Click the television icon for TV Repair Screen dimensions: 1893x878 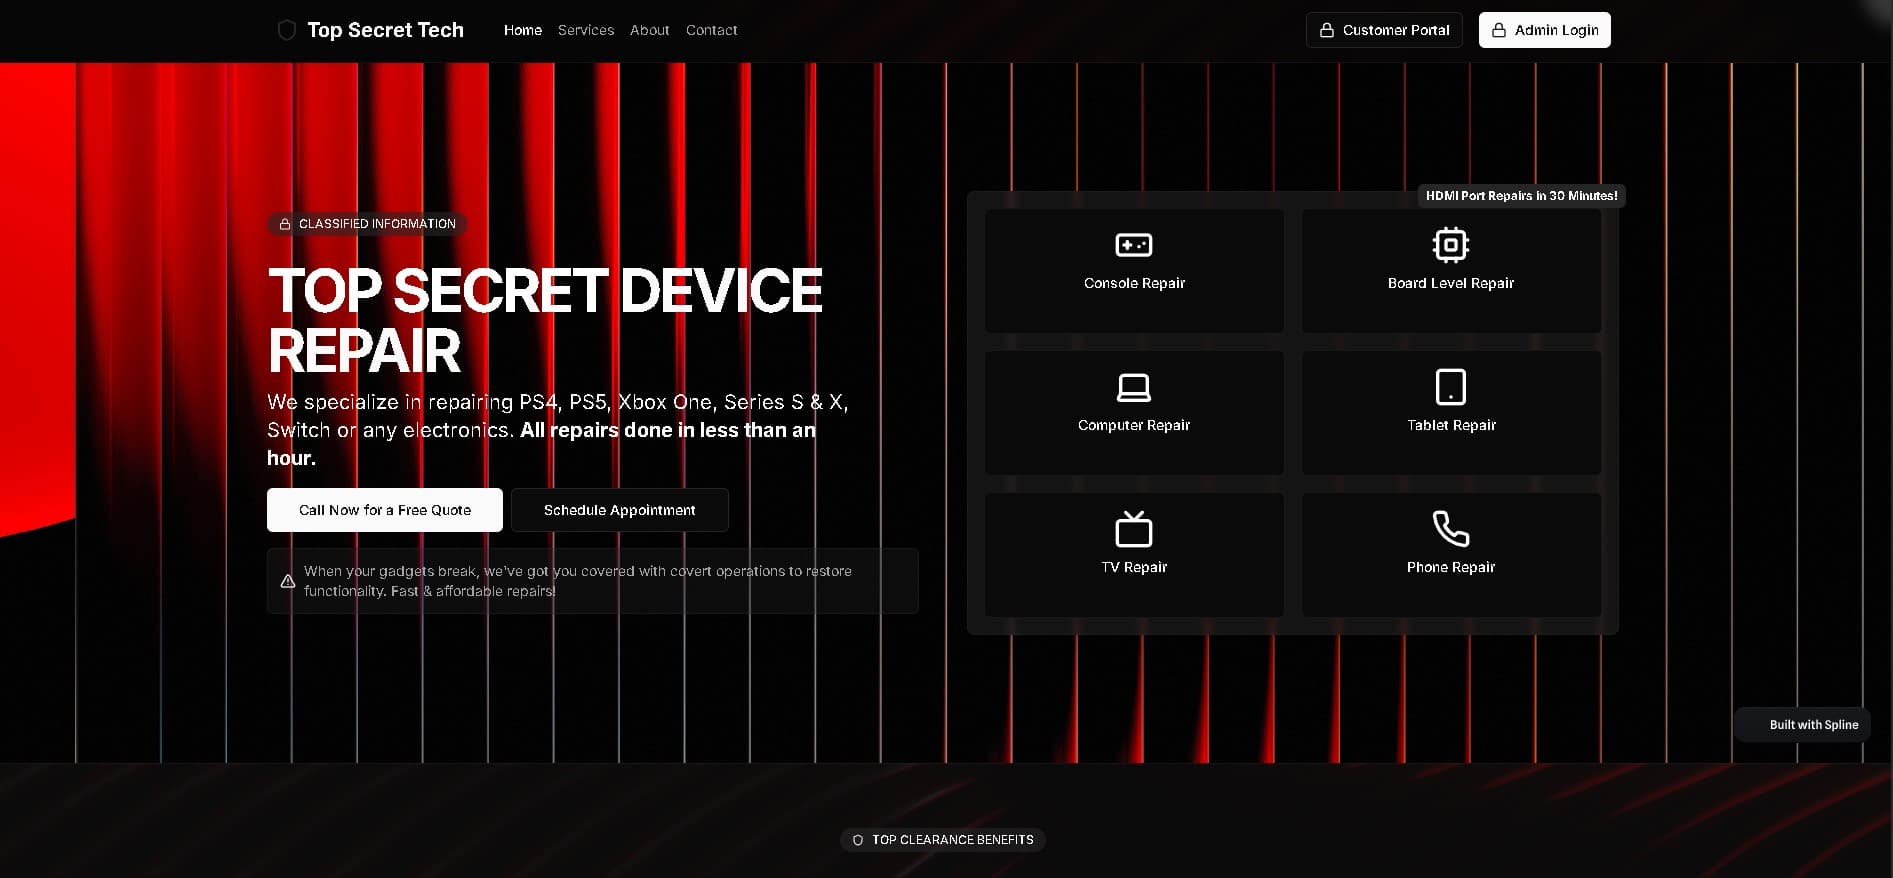[1133, 529]
